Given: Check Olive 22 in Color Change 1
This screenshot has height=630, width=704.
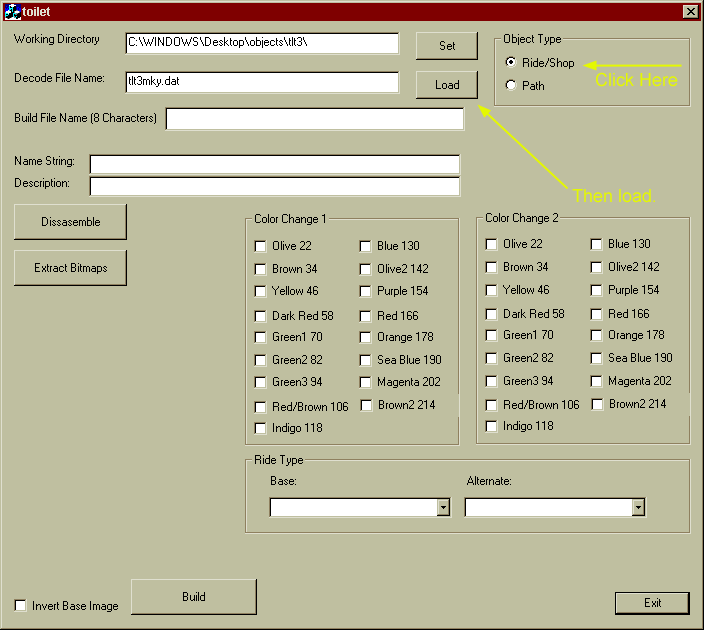Looking at the screenshot, I should (x=260, y=246).
